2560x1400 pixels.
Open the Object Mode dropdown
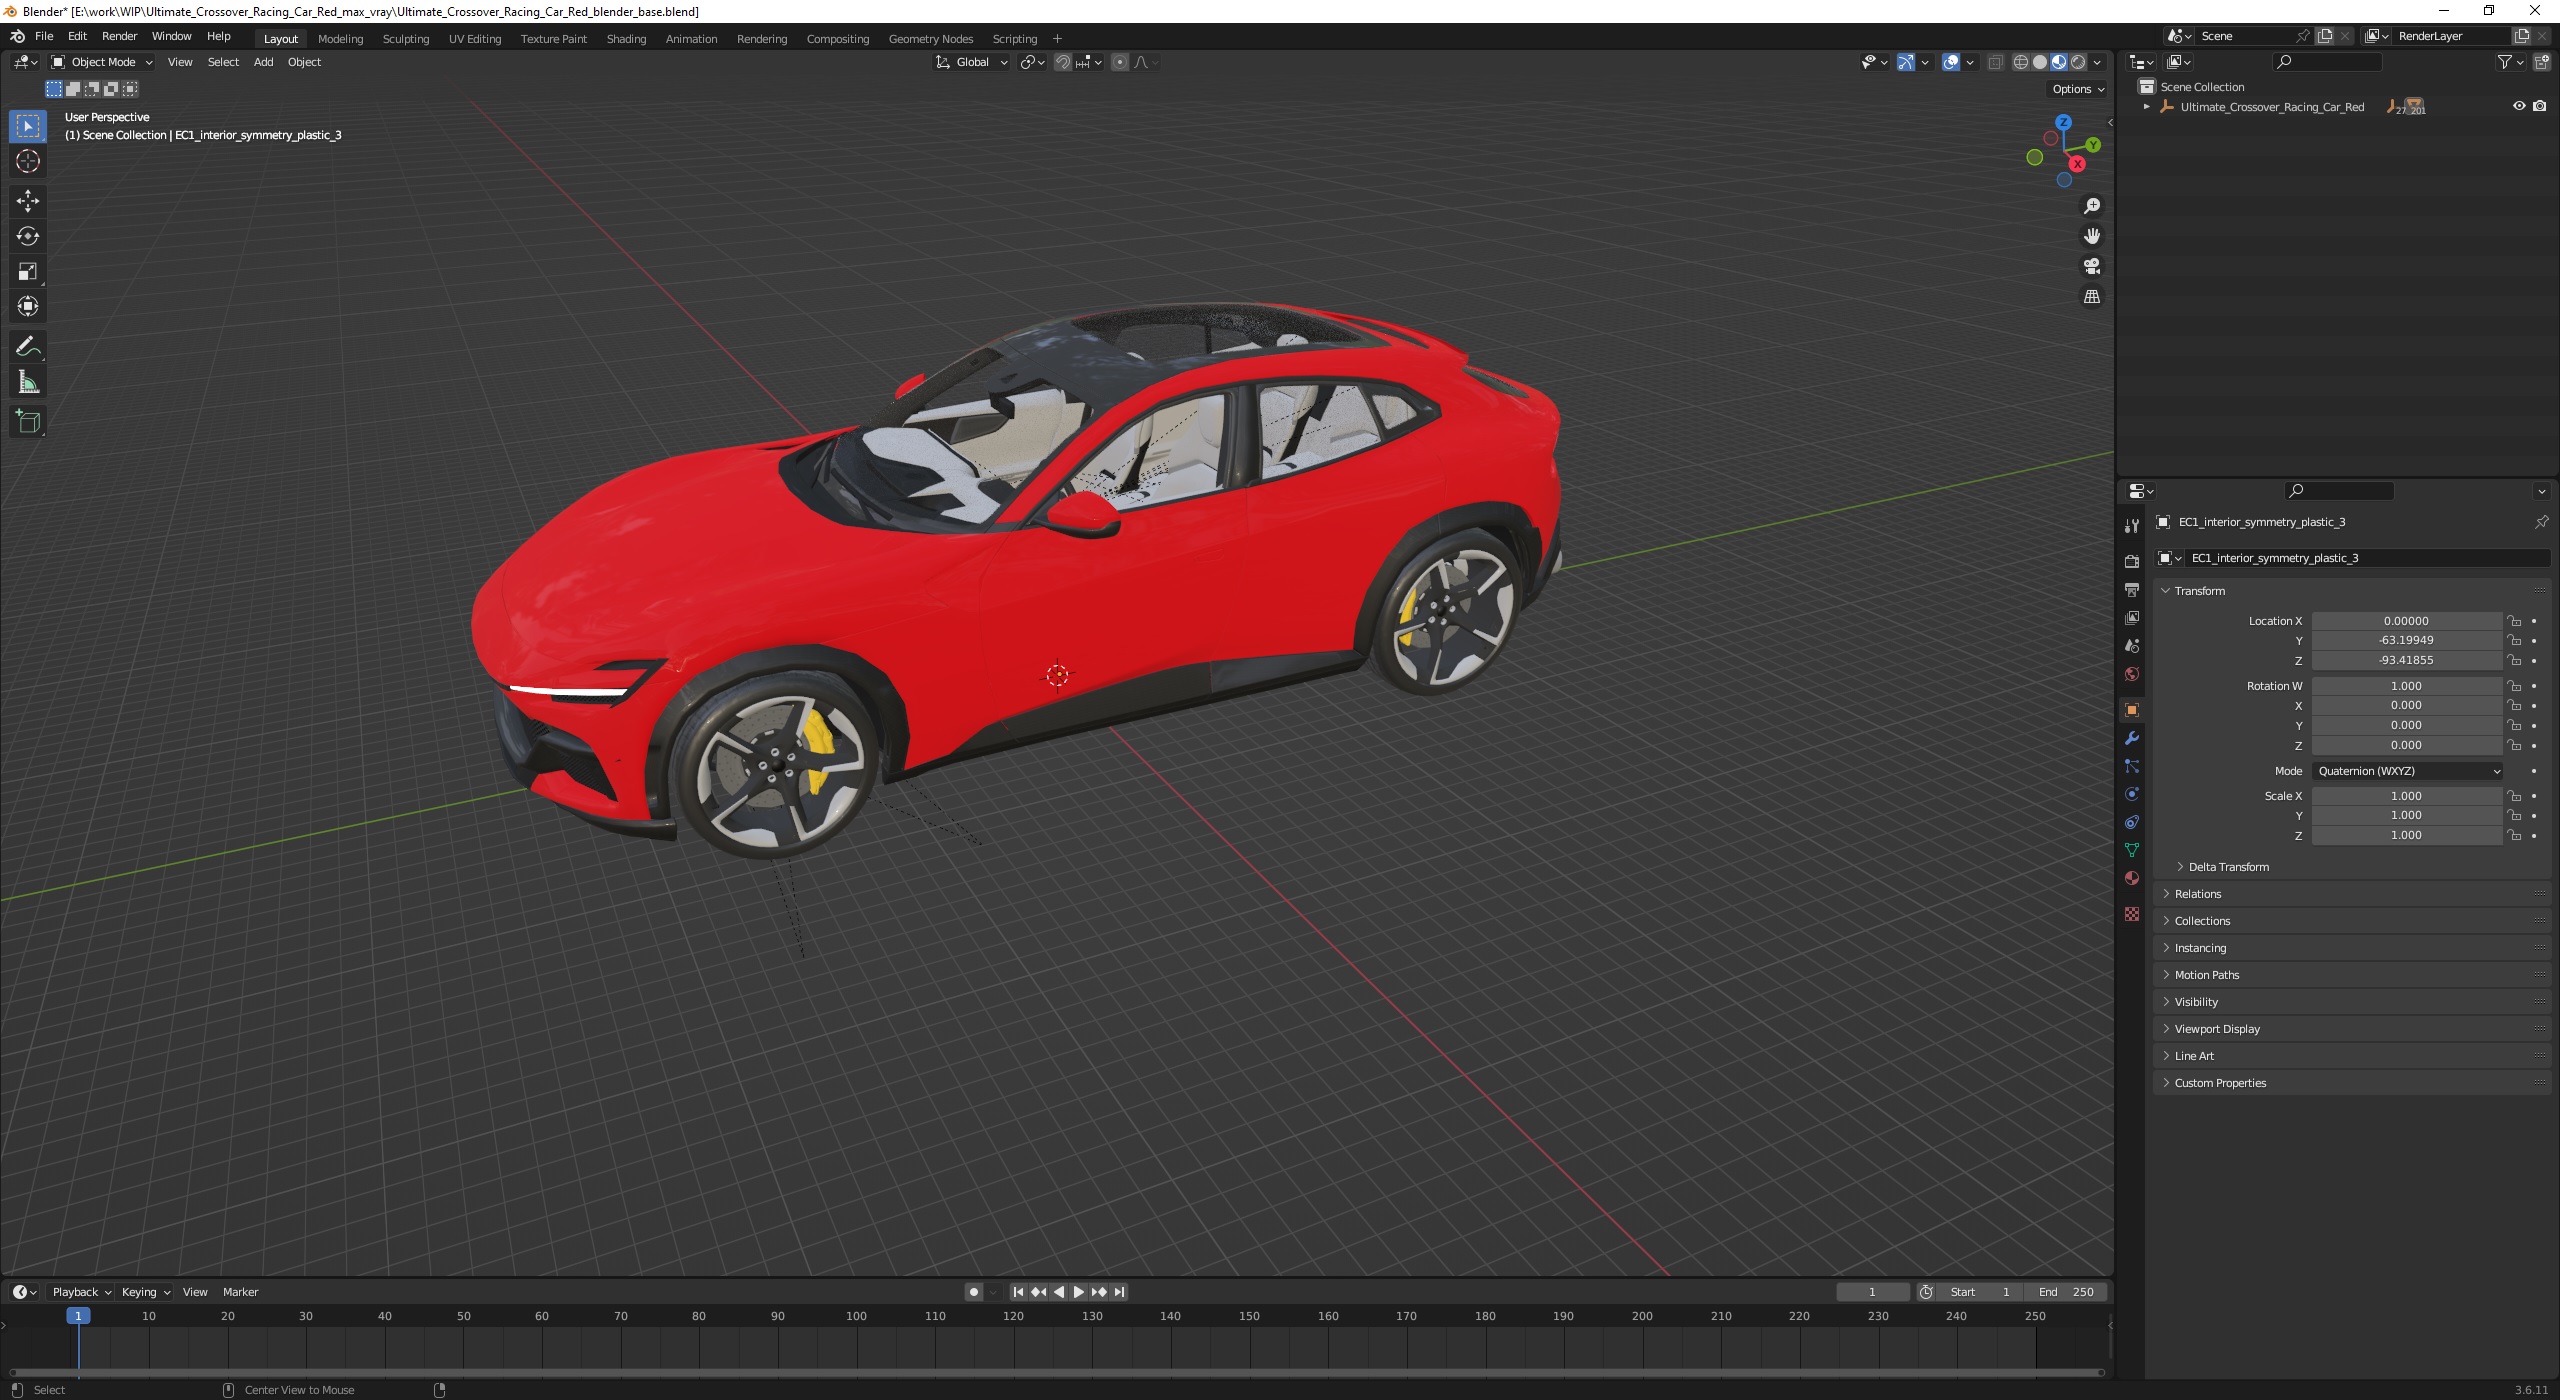pyautogui.click(x=102, y=62)
